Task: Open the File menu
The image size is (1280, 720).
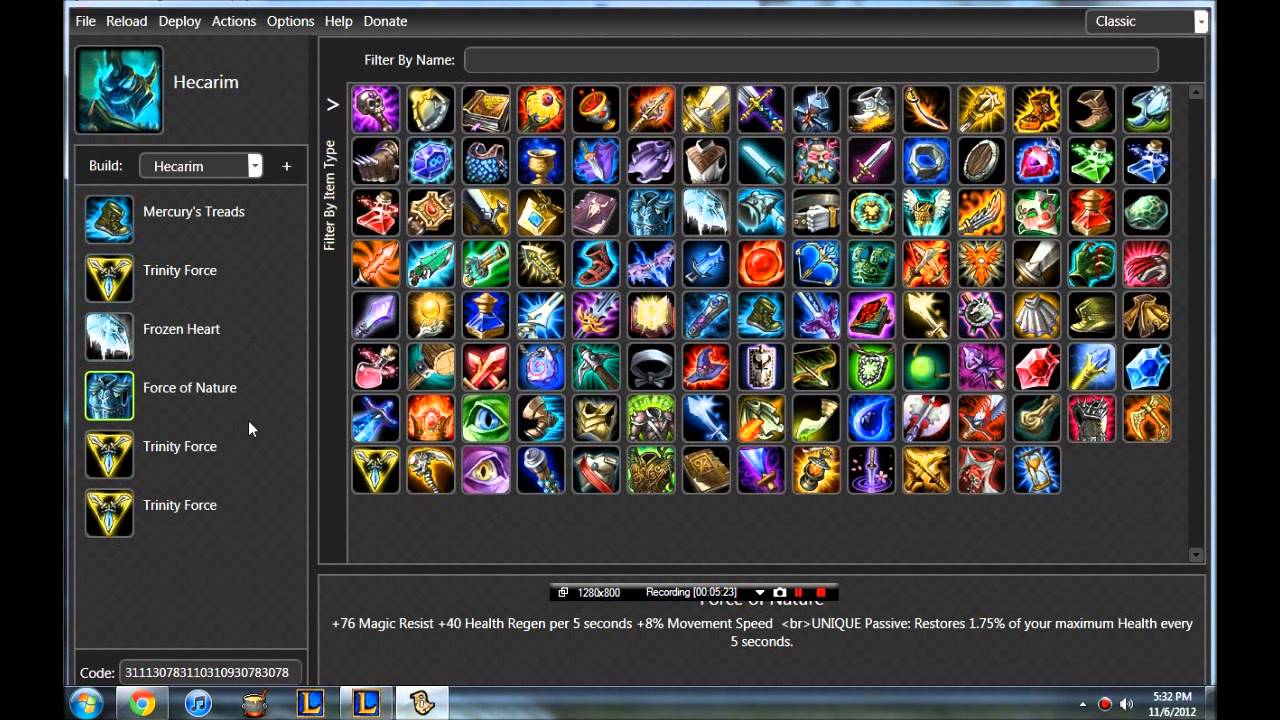Action: [x=86, y=21]
